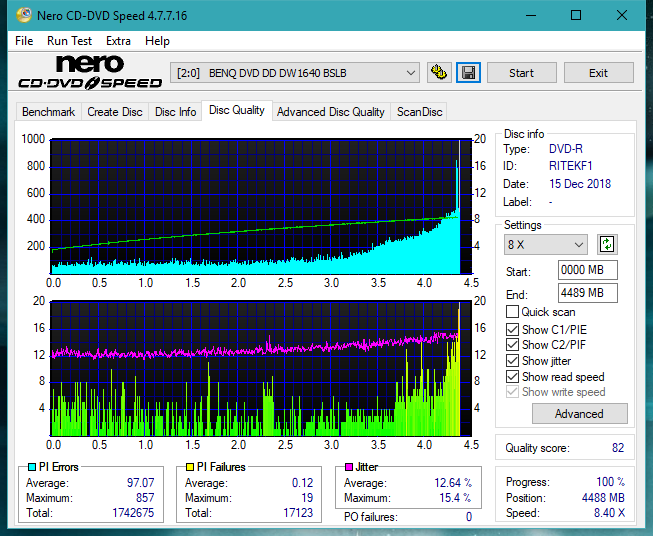This screenshot has height=536, width=653.
Task: Click the Advanced settings button
Action: pos(579,414)
